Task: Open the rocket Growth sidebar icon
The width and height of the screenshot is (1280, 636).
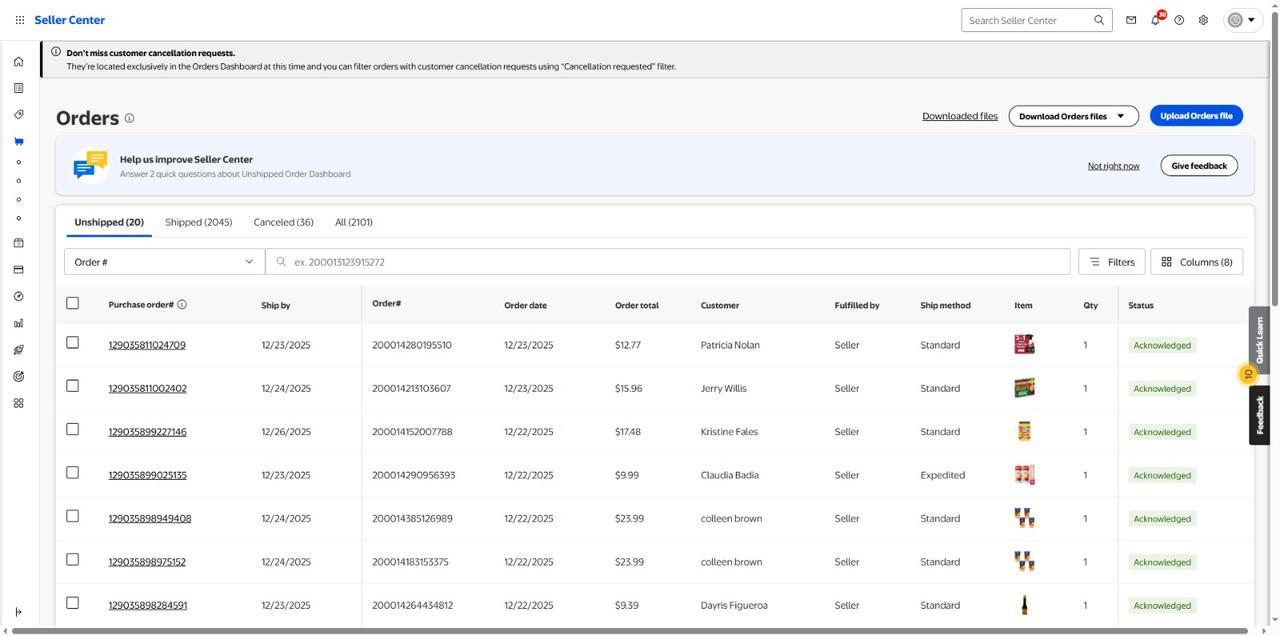Action: (18, 350)
